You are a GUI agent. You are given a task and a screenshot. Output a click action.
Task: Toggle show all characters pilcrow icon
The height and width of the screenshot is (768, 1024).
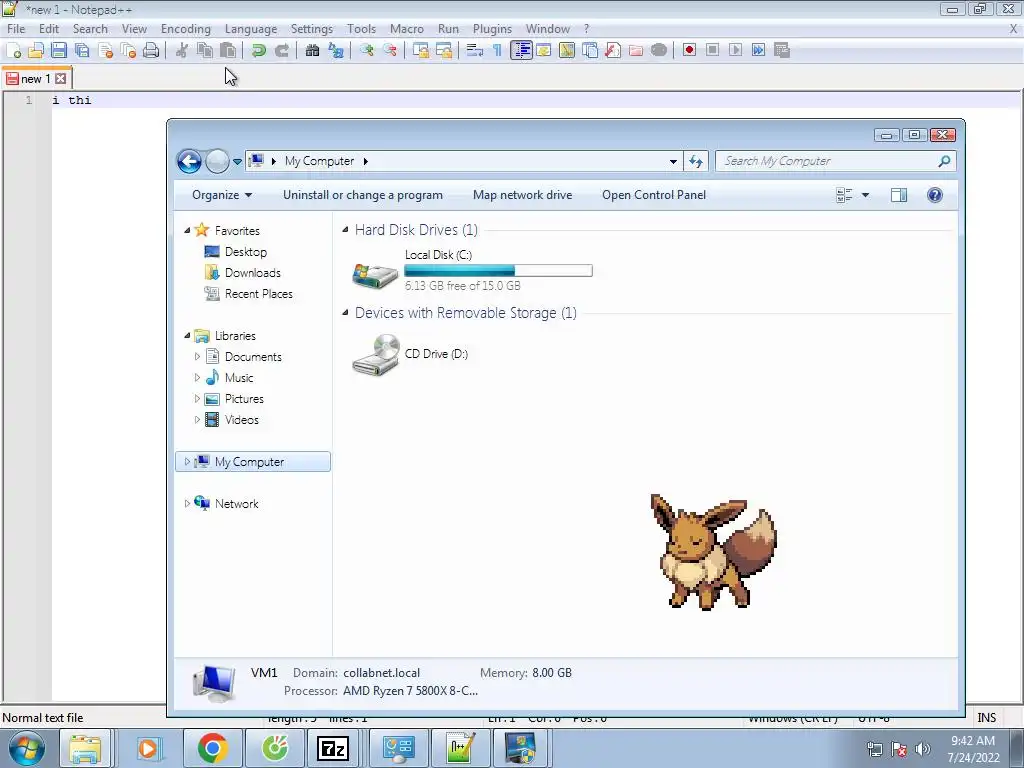point(497,50)
